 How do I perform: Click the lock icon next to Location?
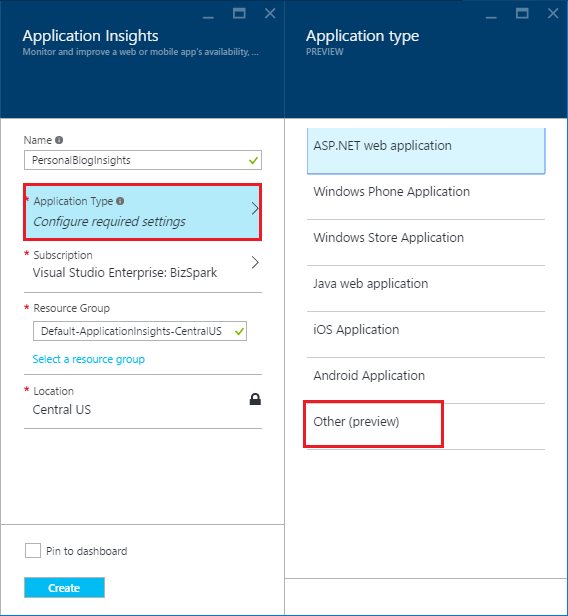255,399
